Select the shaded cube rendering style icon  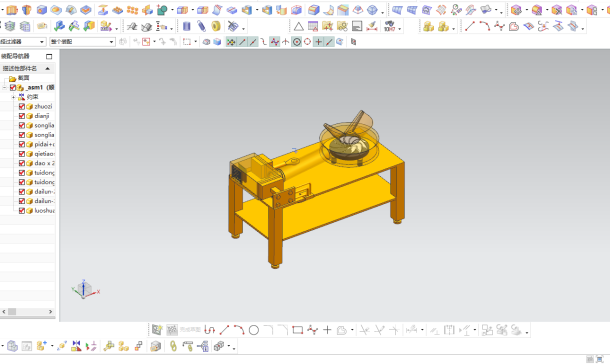(217, 42)
